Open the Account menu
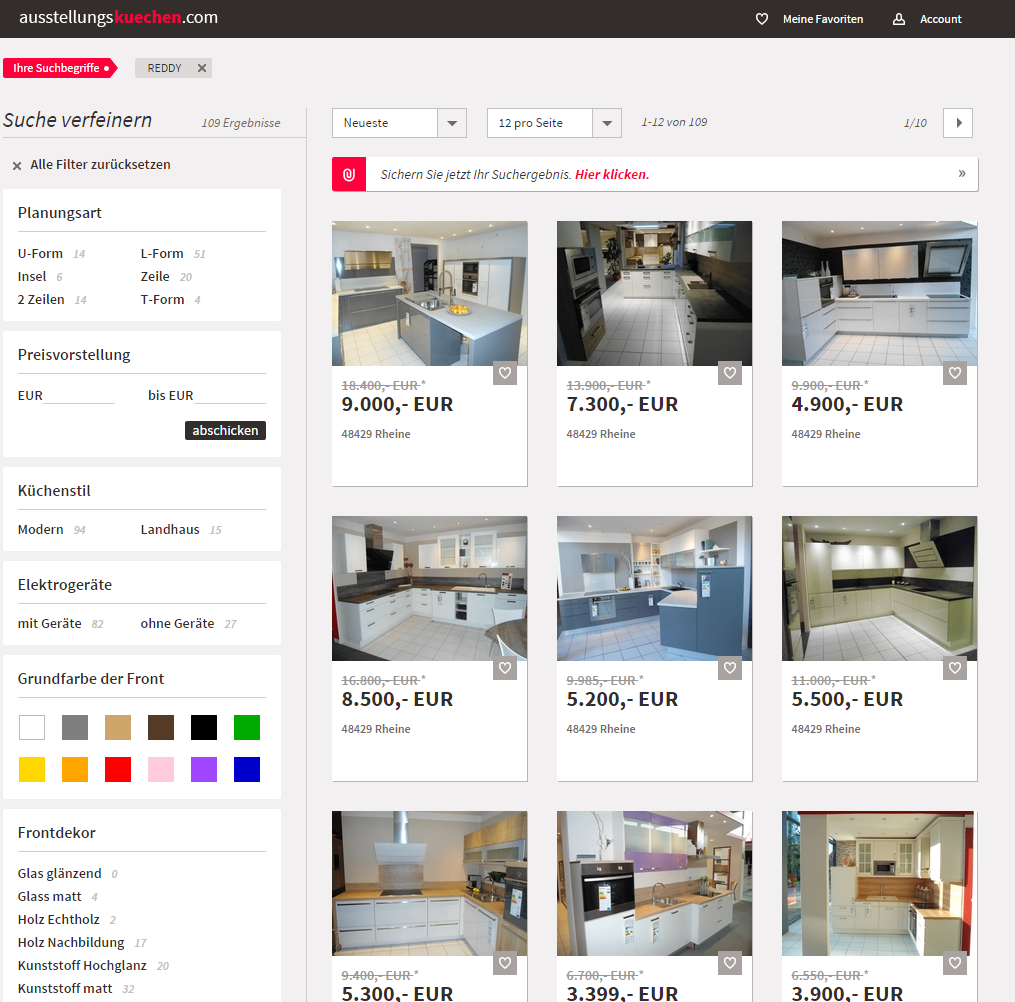Image resolution: width=1015 pixels, height=1002 pixels. [x=941, y=19]
